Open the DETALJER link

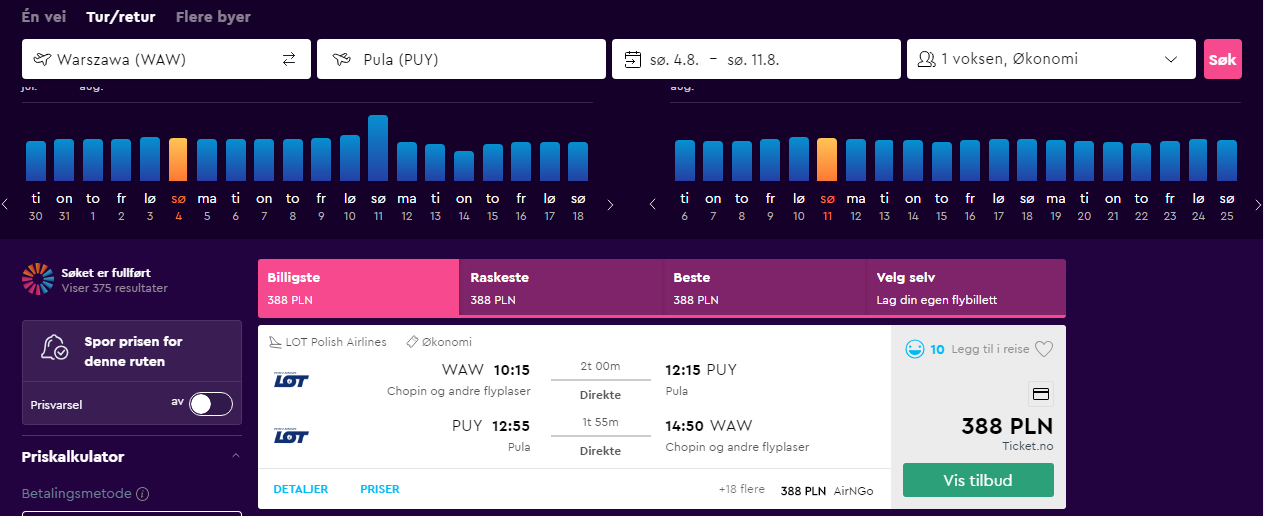pos(301,490)
